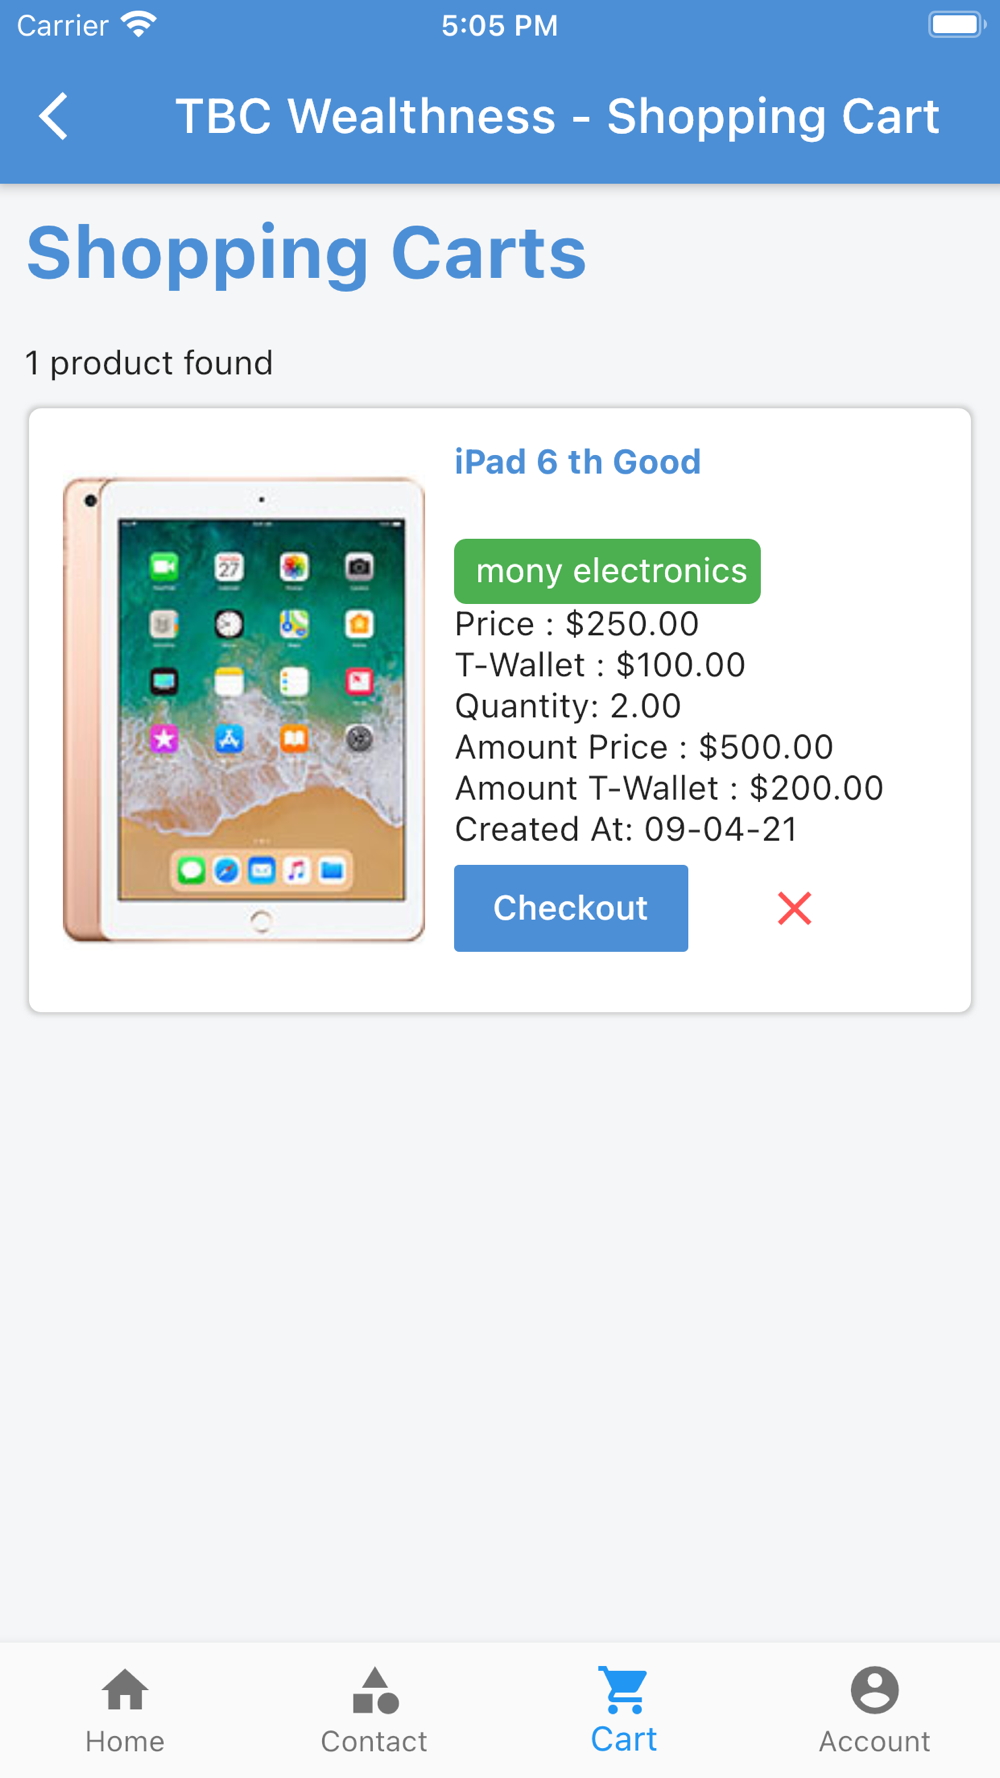Image resolution: width=1000 pixels, height=1778 pixels.
Task: Switch to the Home tab label
Action: 125,1741
